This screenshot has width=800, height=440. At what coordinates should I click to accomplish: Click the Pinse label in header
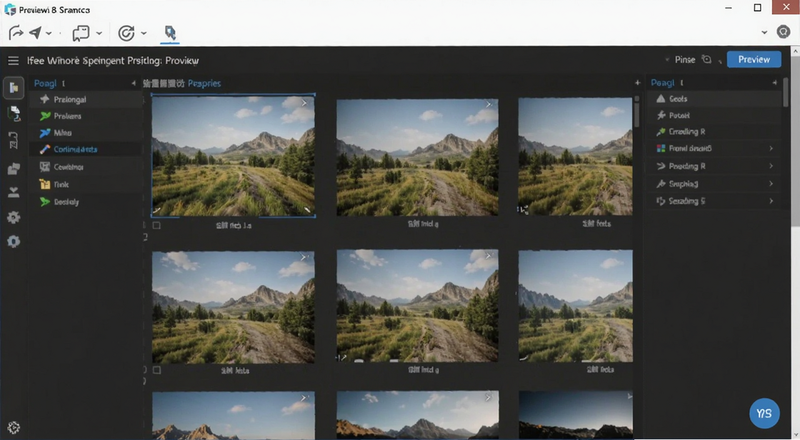click(685, 60)
